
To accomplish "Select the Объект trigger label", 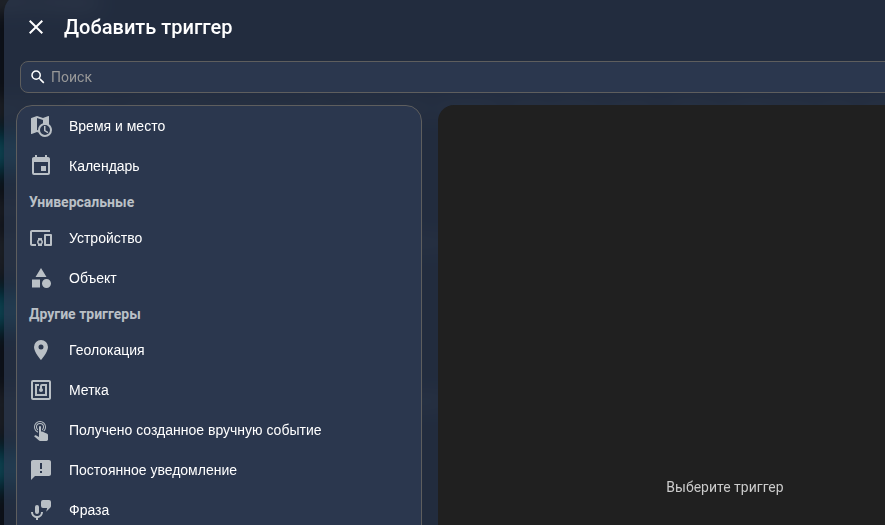I will point(93,278).
